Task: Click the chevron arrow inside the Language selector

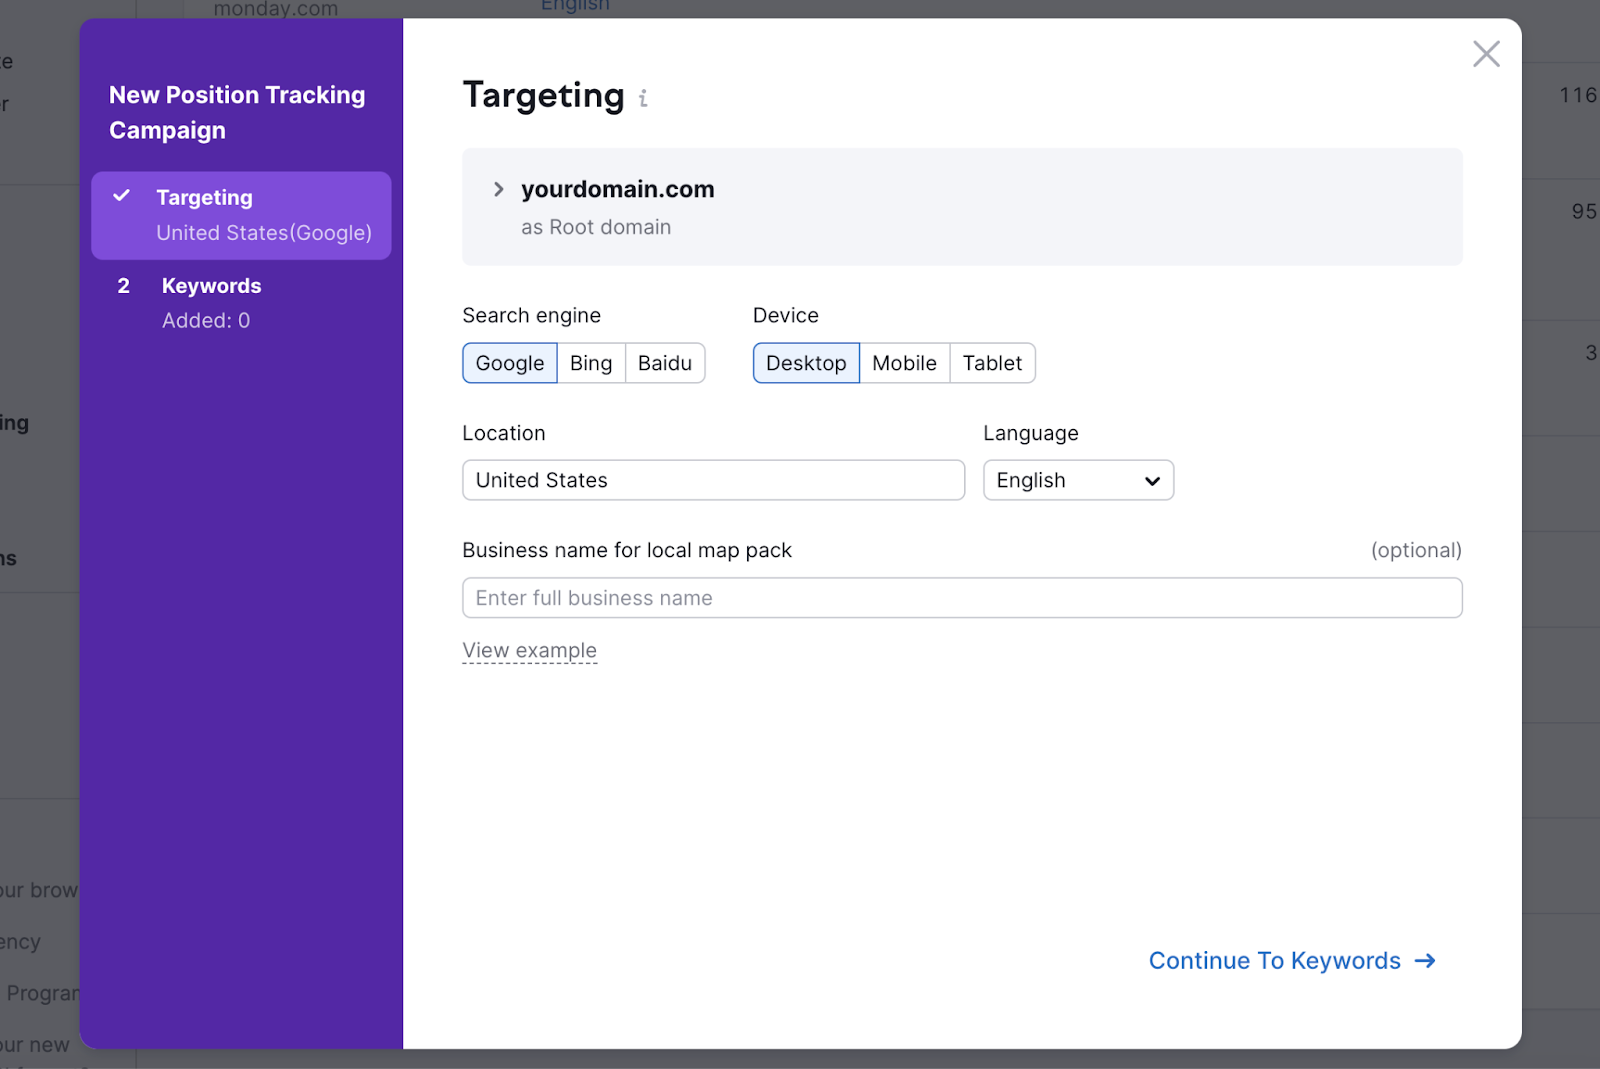Action: [x=1150, y=480]
